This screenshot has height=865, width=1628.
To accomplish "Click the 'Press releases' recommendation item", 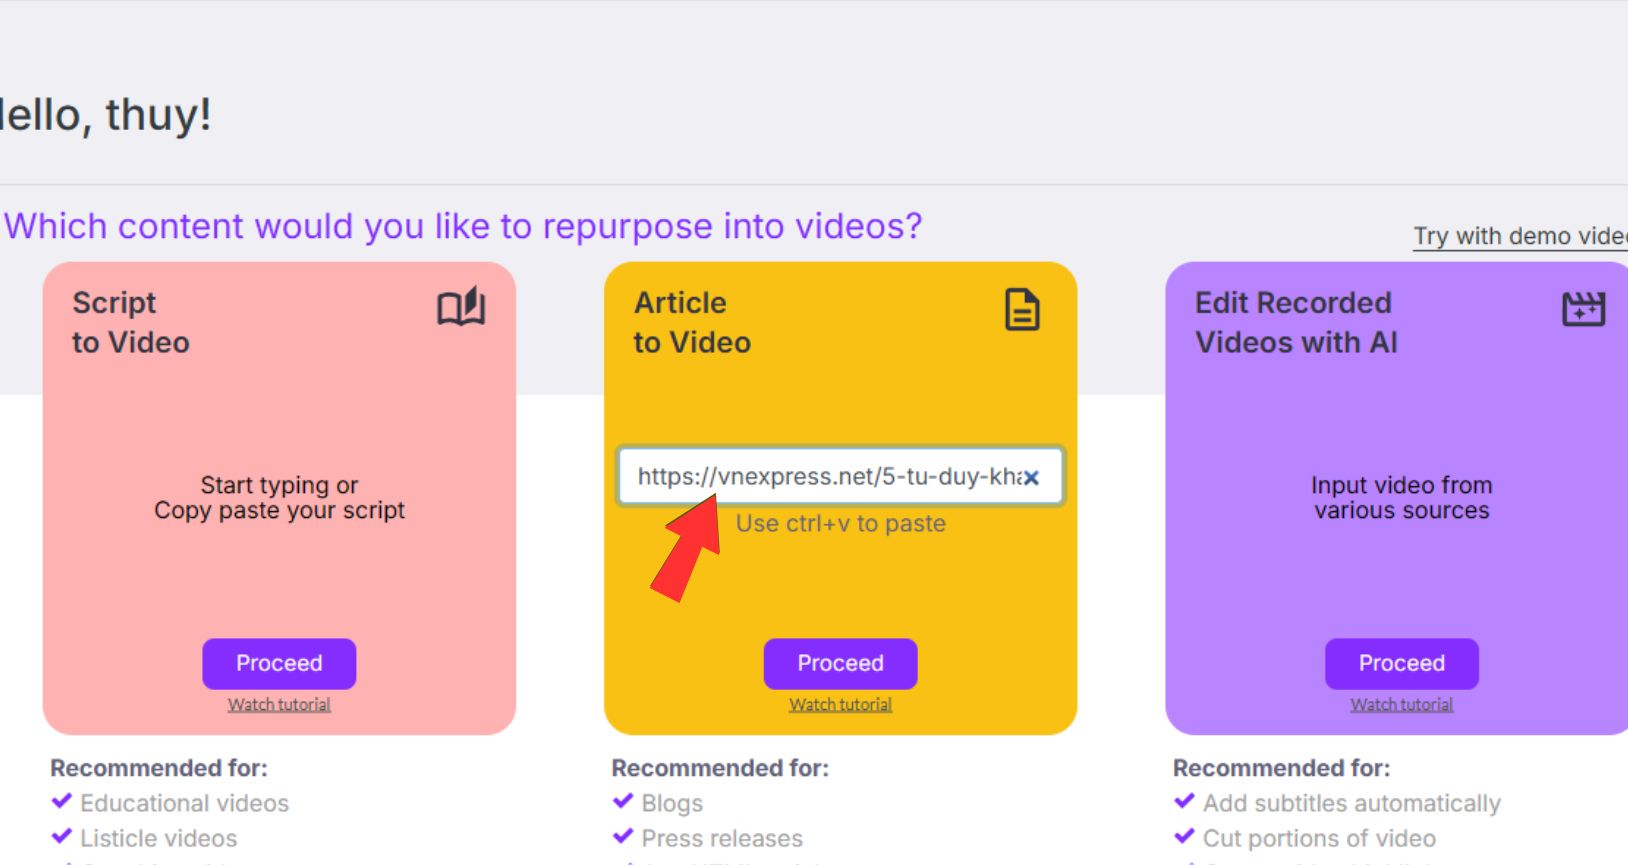I will [x=722, y=838].
